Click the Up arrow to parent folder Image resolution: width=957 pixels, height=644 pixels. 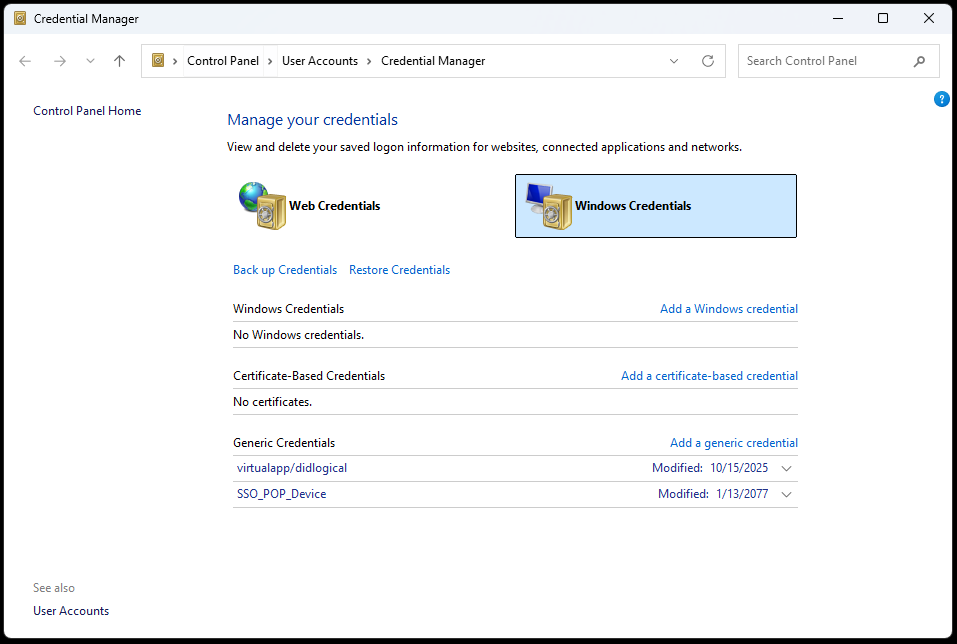point(120,61)
